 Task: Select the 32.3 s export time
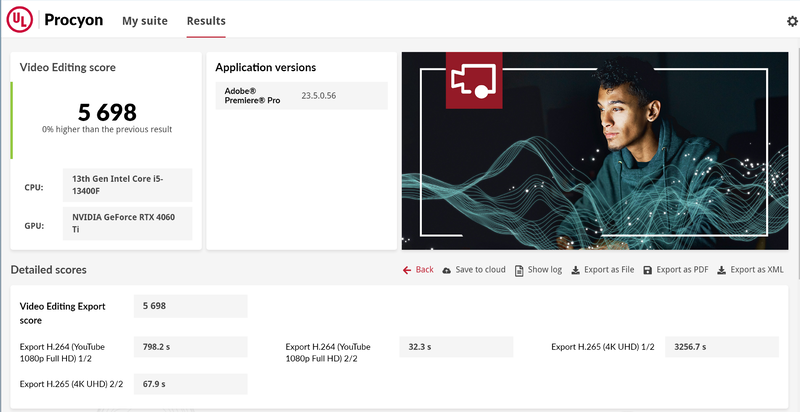[456, 347]
